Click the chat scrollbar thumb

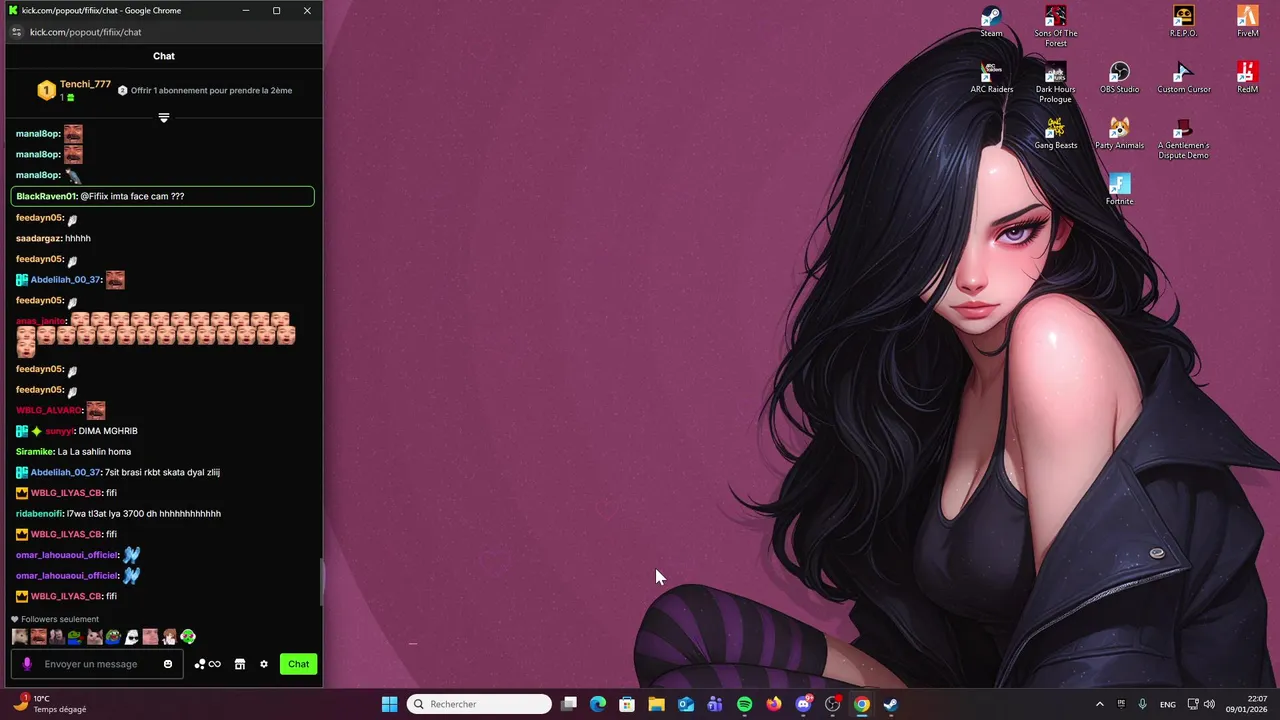321,582
